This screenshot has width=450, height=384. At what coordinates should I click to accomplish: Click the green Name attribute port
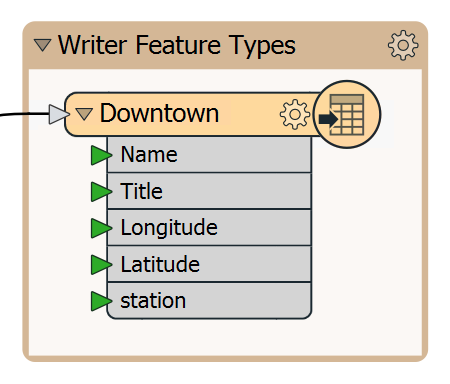[x=101, y=155]
